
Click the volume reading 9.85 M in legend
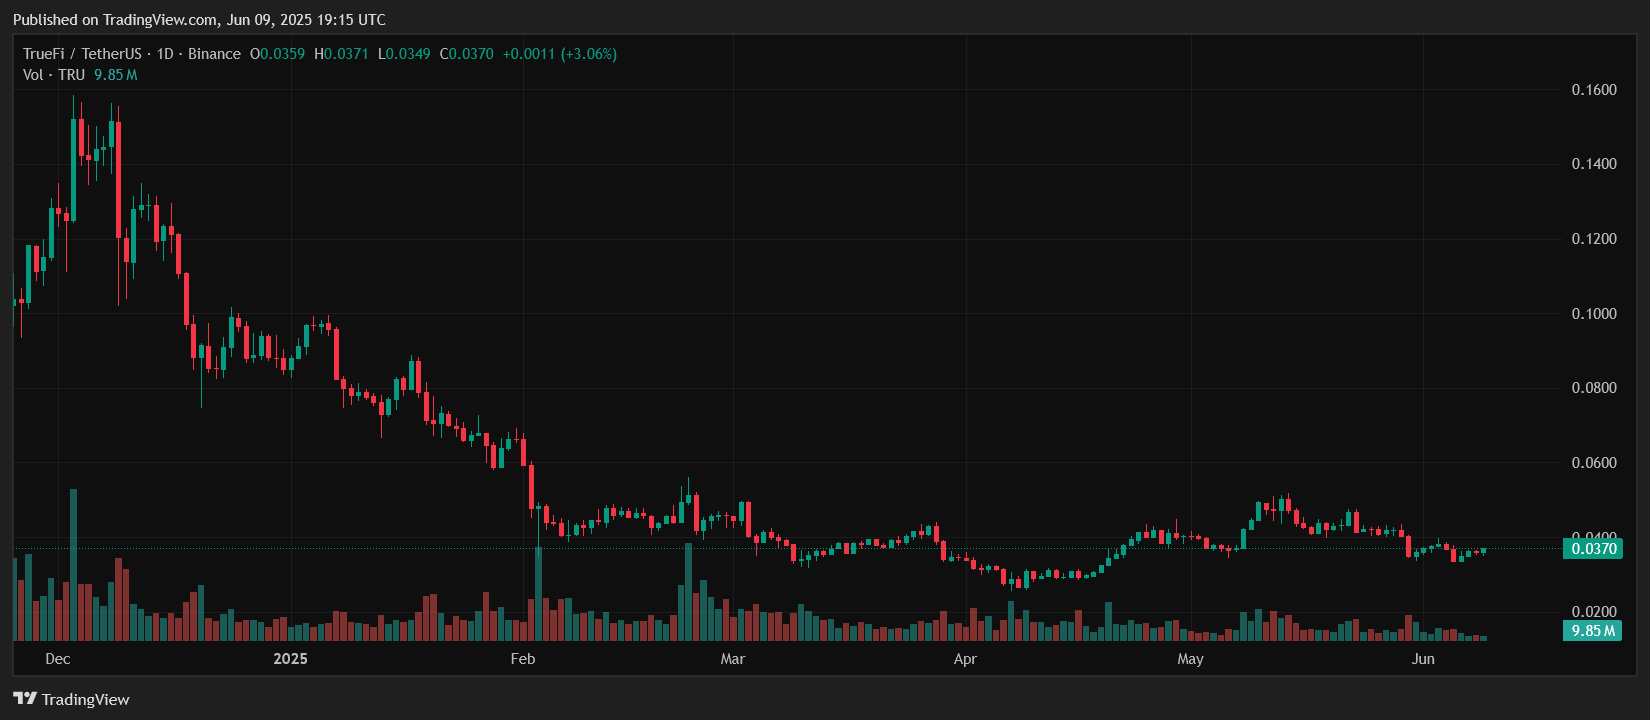116,75
